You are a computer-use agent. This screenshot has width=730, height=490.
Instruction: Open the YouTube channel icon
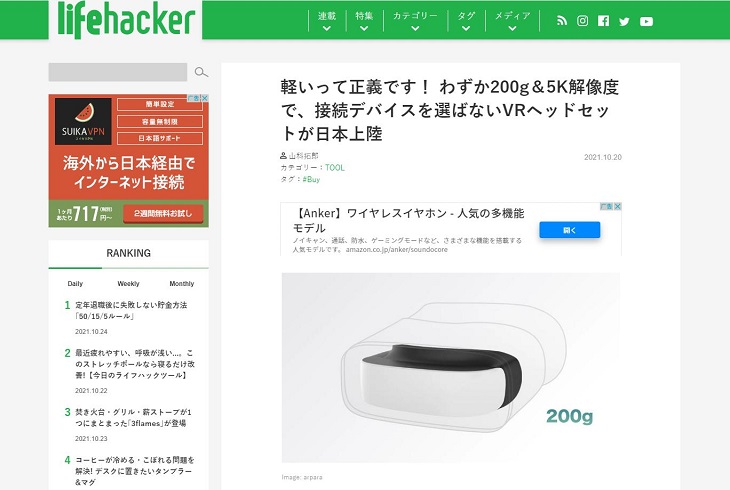point(646,21)
